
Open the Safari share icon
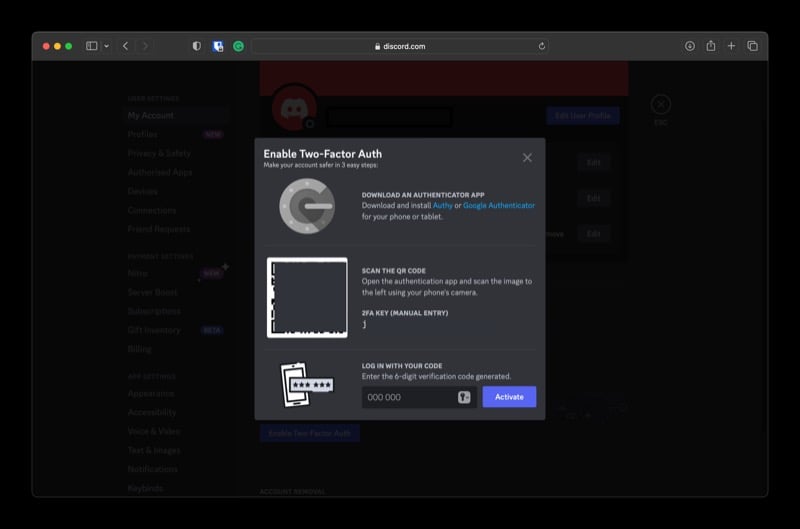point(711,46)
